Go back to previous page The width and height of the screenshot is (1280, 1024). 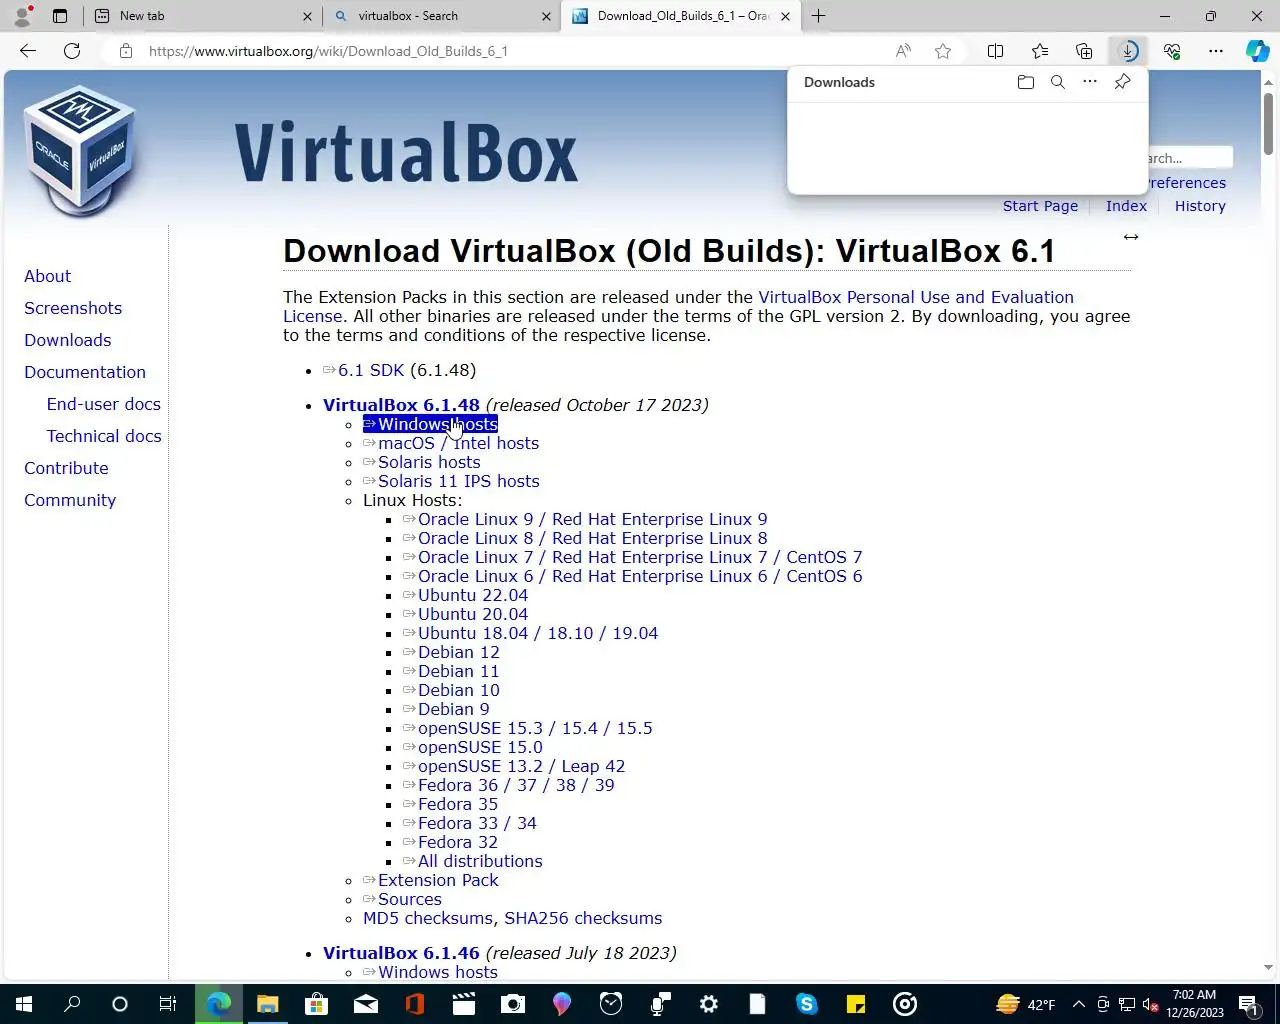click(x=28, y=51)
